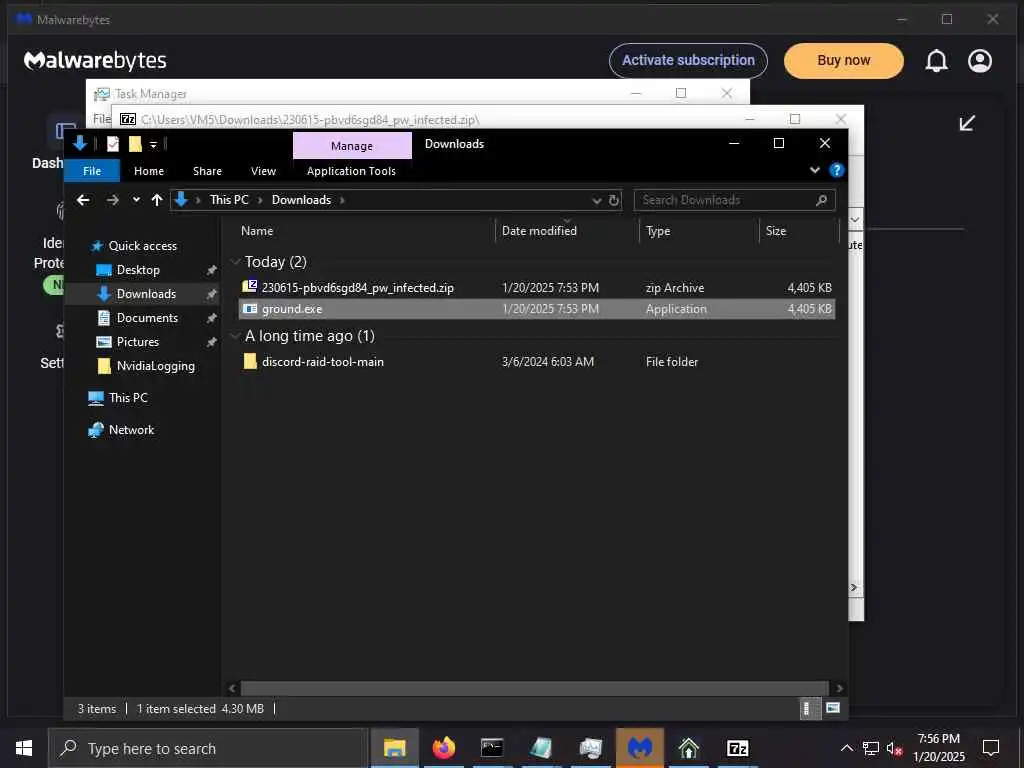Switch to the Share ribbon tab
This screenshot has width=1024, height=768.
coord(207,171)
